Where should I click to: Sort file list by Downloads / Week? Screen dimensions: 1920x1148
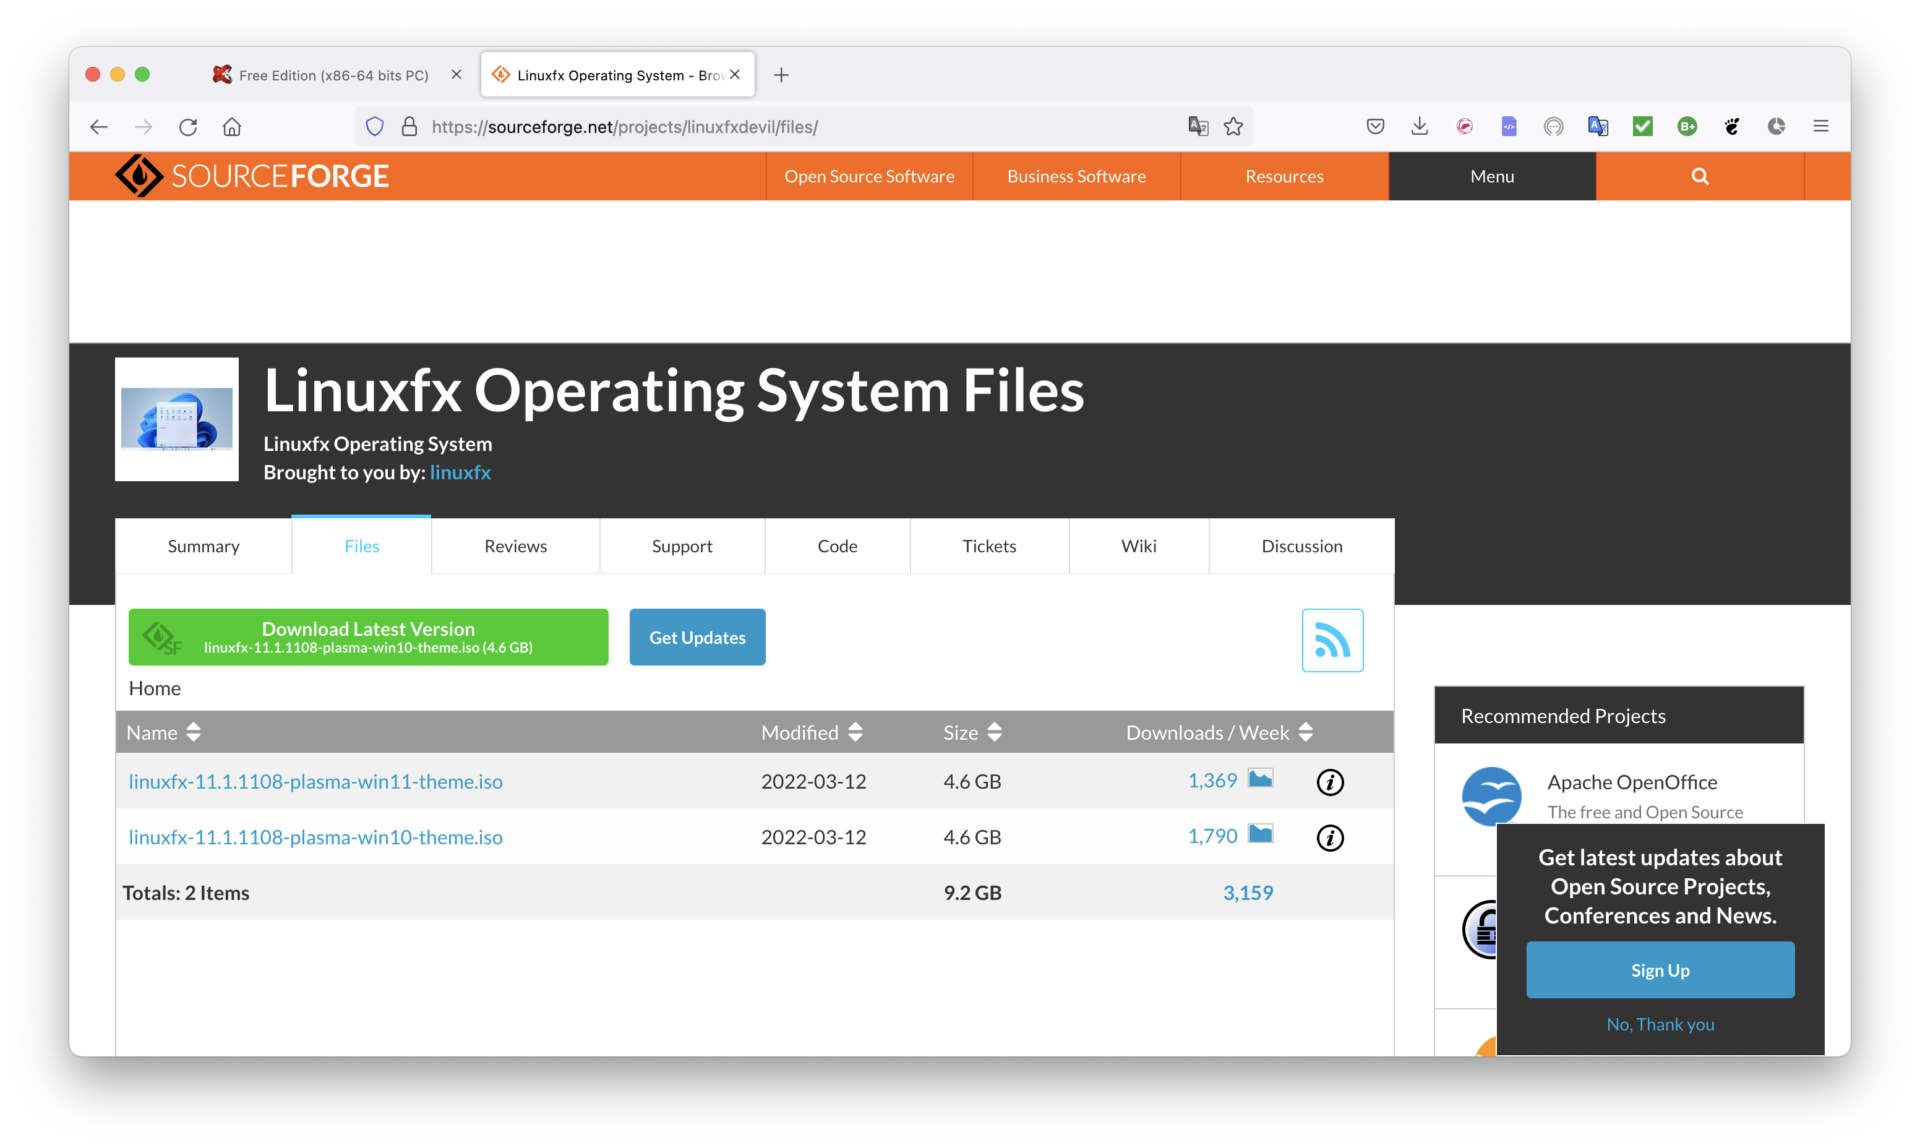tap(1219, 733)
